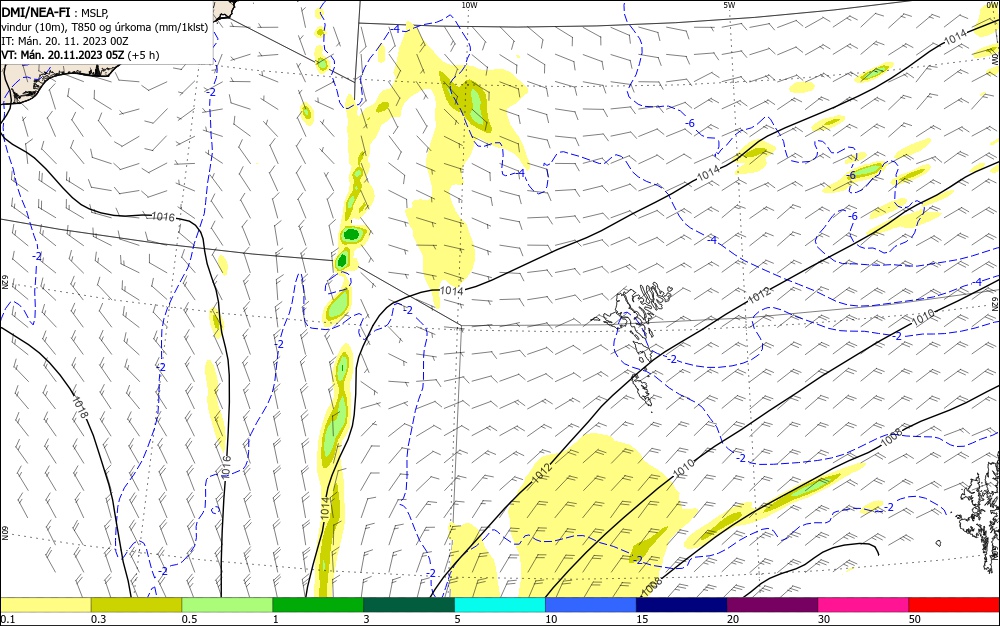Click the legend value "10"
Image resolution: width=1000 pixels, height=626 pixels.
[x=551, y=619]
